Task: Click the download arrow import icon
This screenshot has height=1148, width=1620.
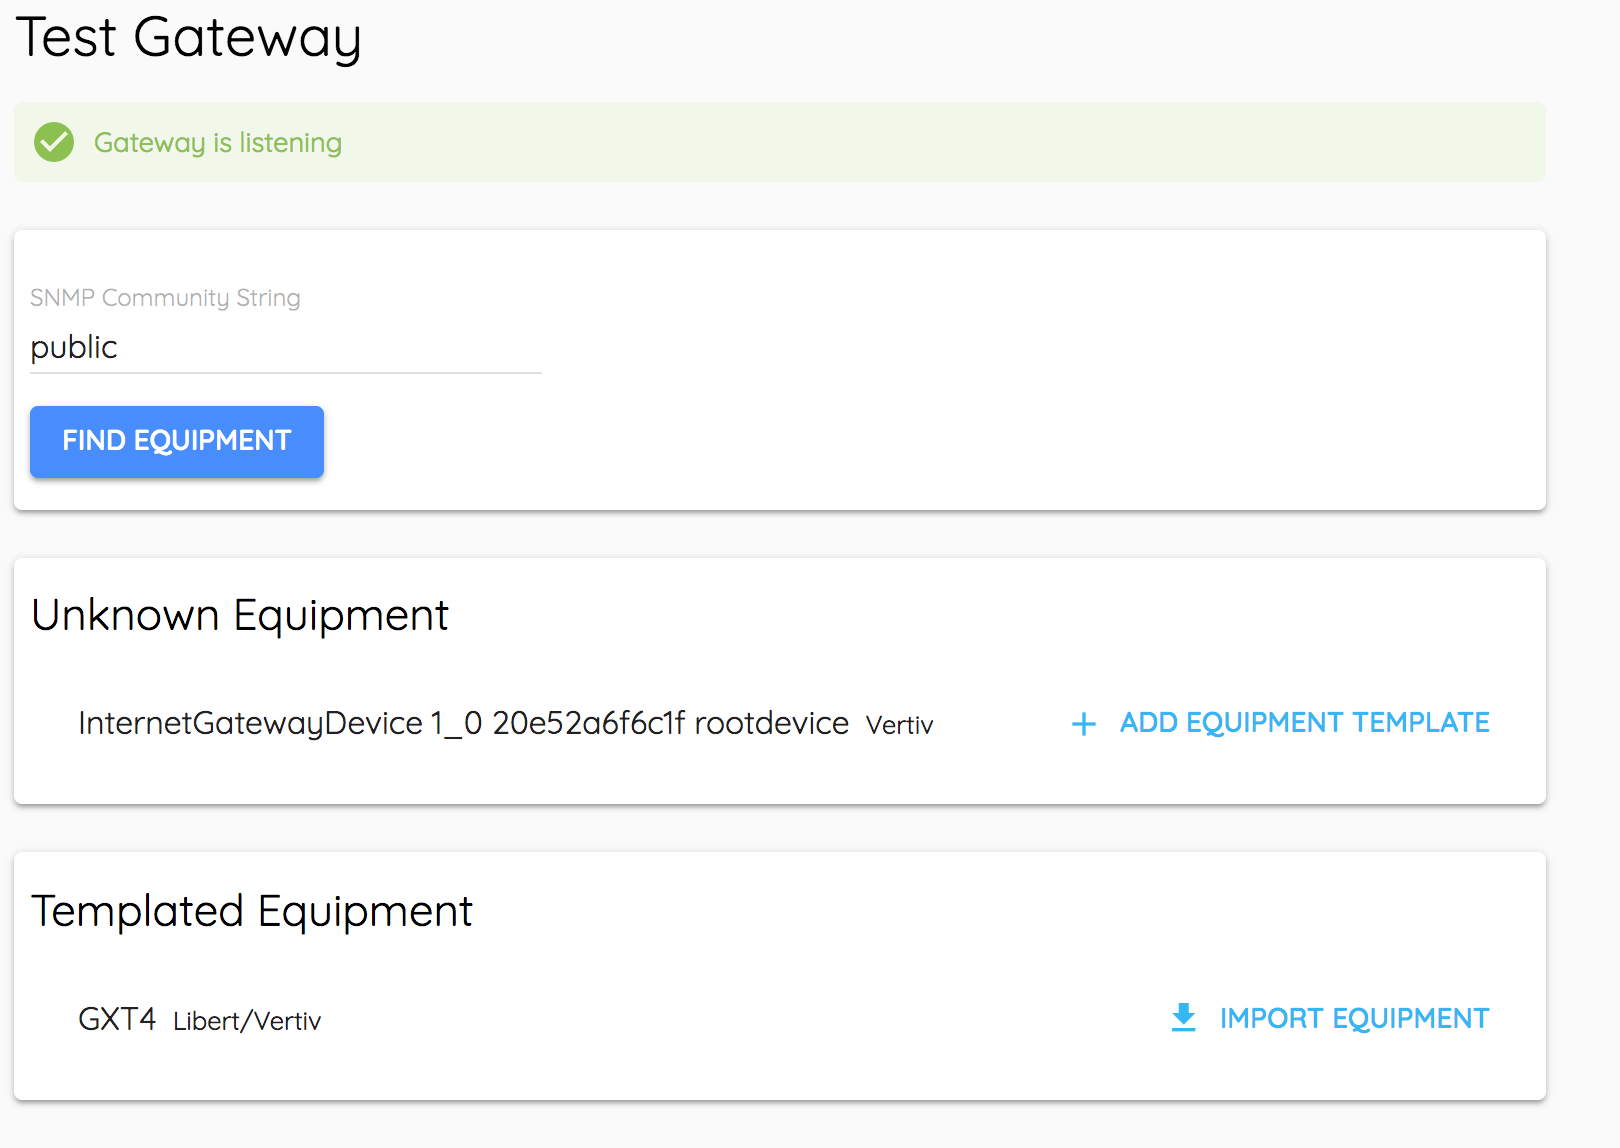Action: click(x=1184, y=1018)
